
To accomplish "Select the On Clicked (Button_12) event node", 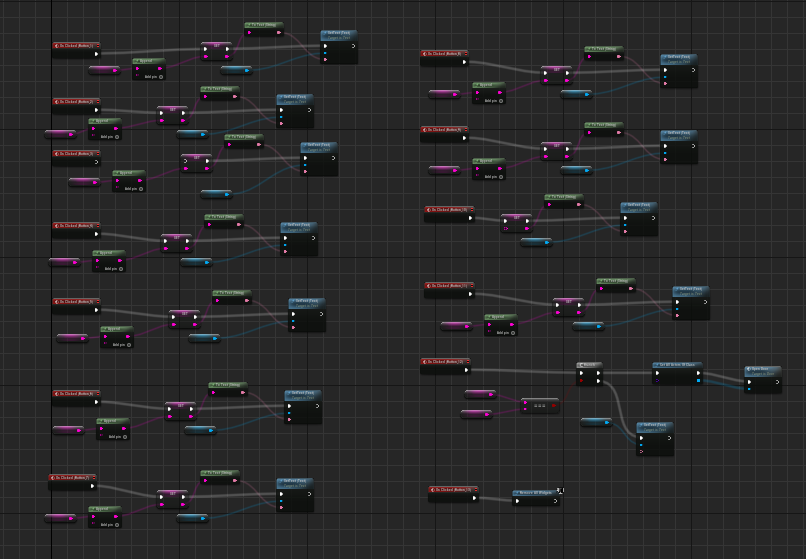I will click(x=446, y=366).
